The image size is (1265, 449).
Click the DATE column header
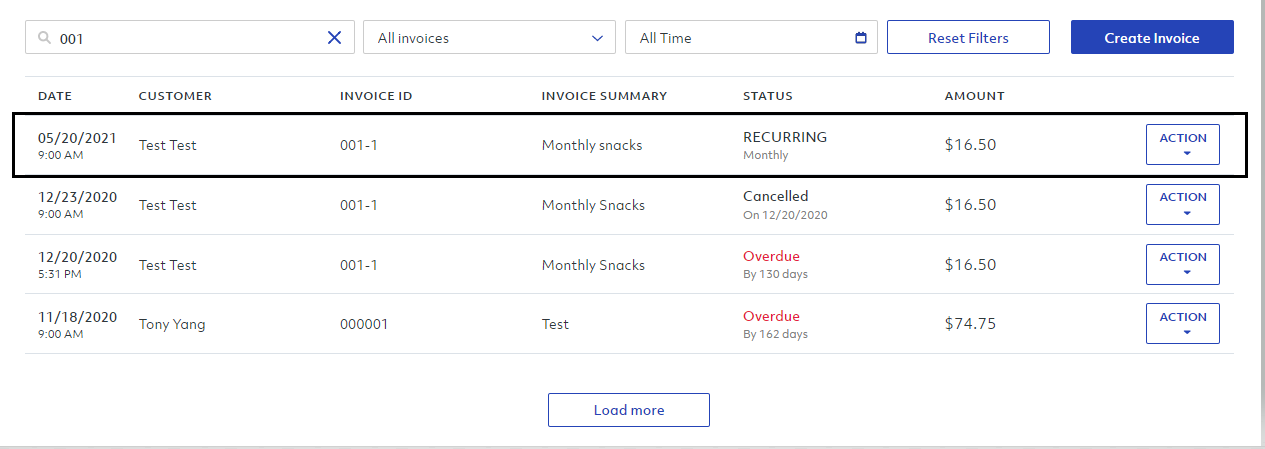coord(55,96)
